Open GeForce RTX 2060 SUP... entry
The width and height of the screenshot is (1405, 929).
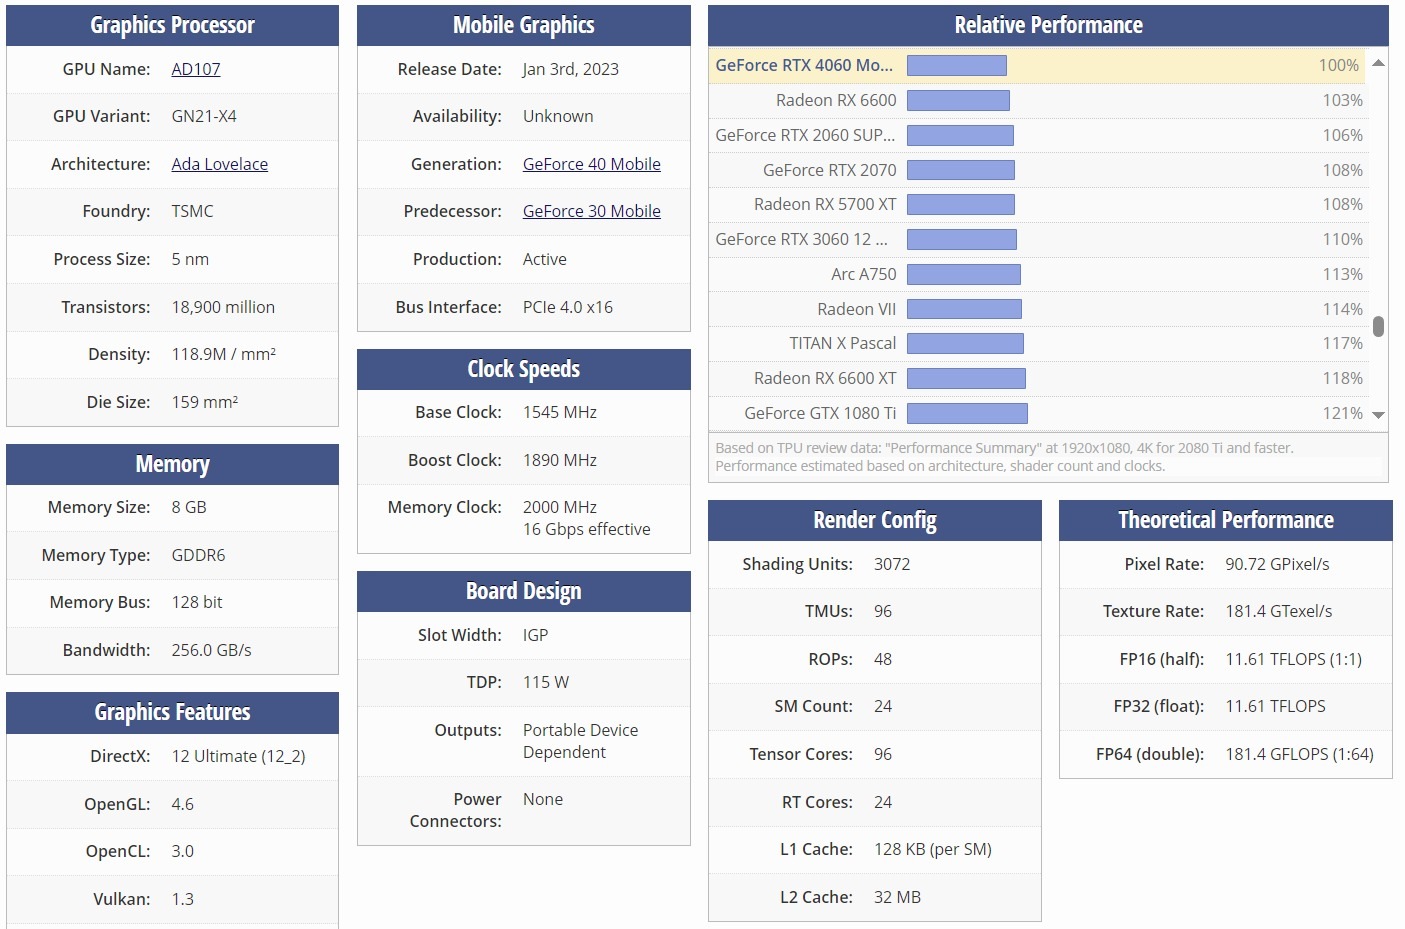click(805, 135)
